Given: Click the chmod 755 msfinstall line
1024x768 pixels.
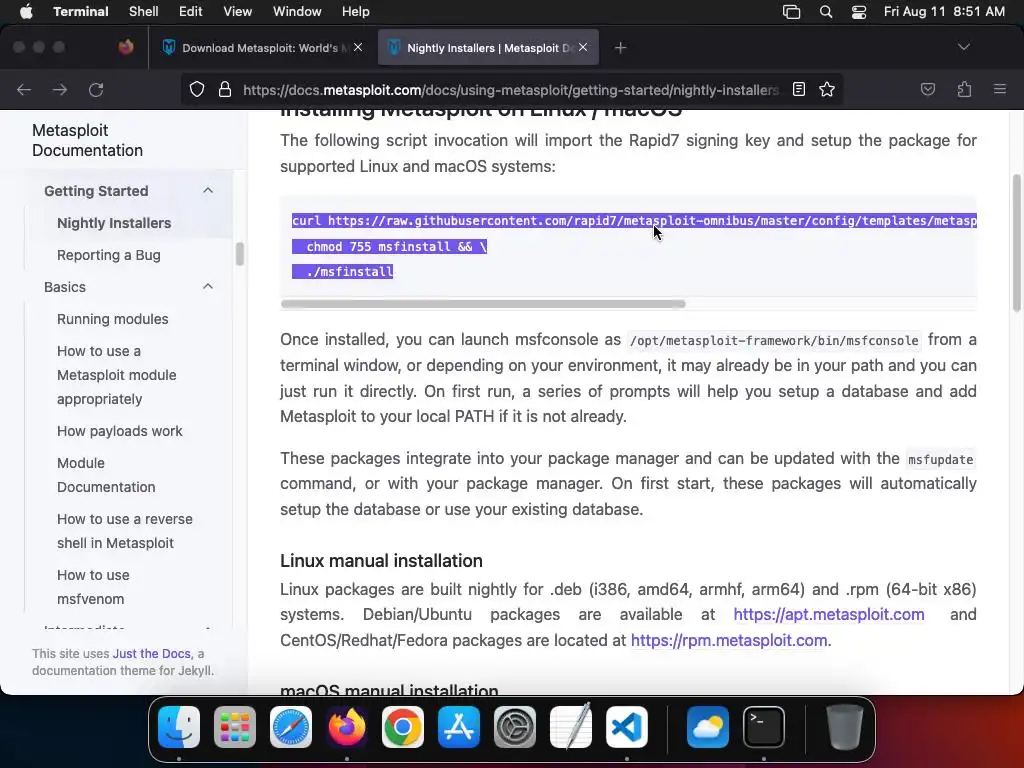Looking at the screenshot, I should click(x=389, y=247).
